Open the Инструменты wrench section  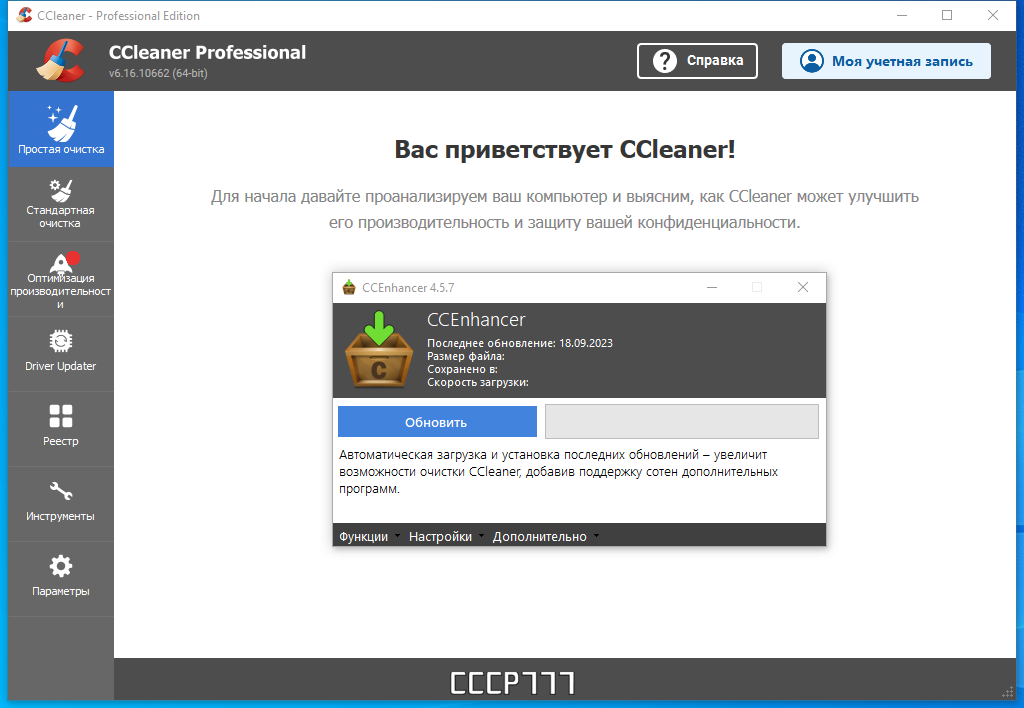coord(61,504)
